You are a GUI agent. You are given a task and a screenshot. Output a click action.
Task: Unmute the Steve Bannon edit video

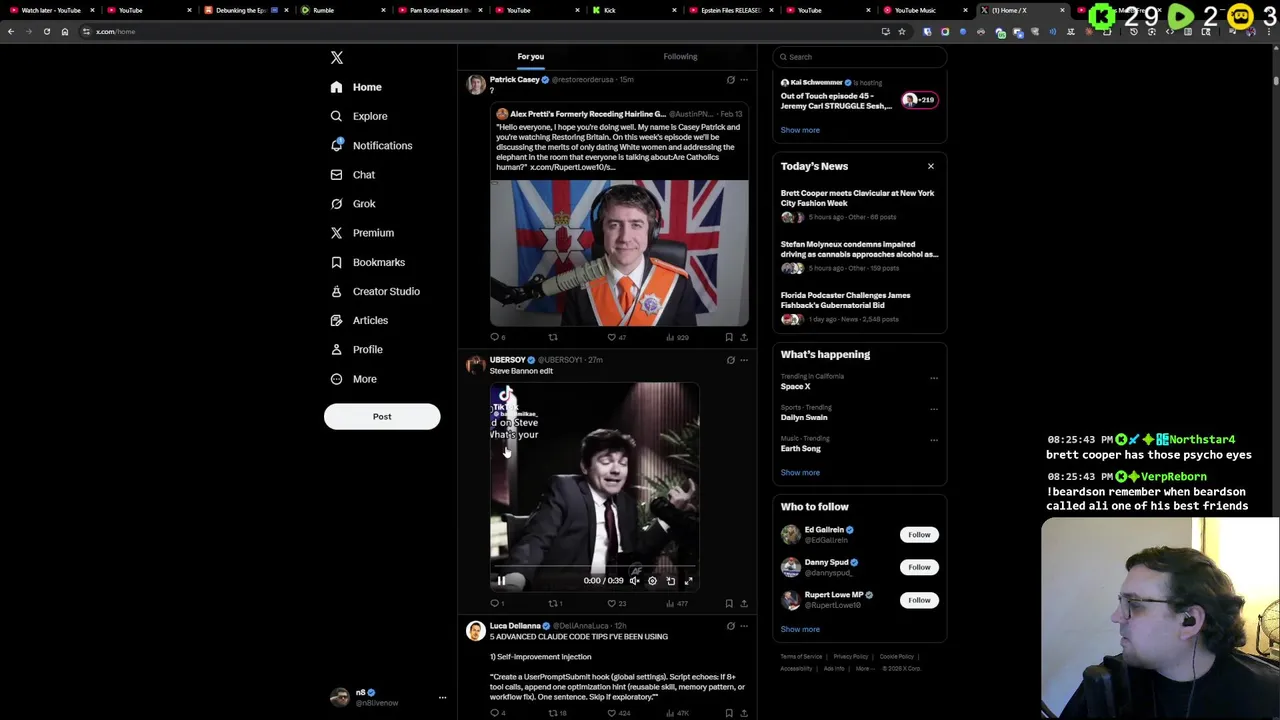coord(634,581)
